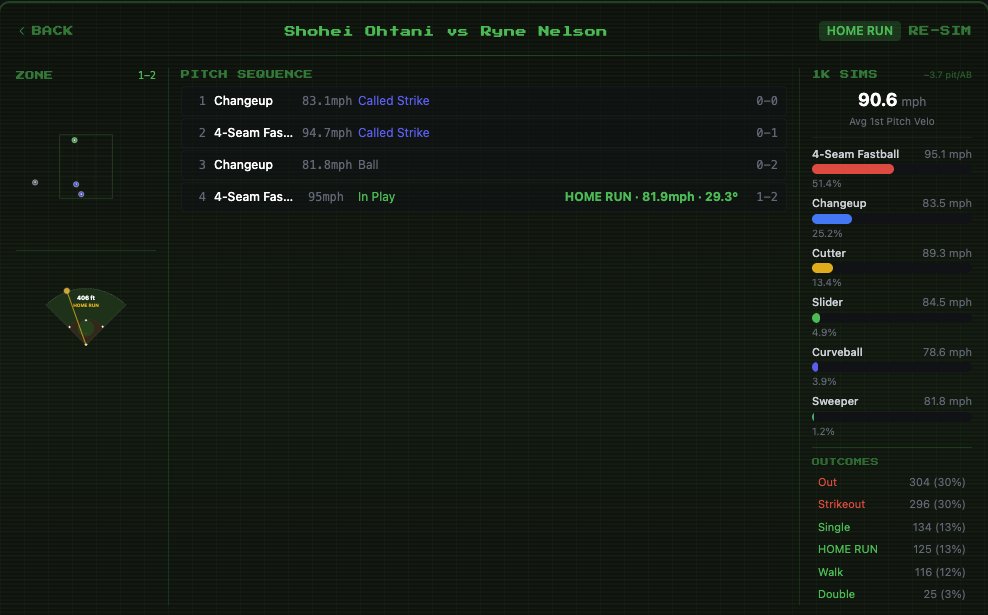Click the Changeup blue usage bar
Viewport: 988px width, 615px height.
click(x=832, y=219)
